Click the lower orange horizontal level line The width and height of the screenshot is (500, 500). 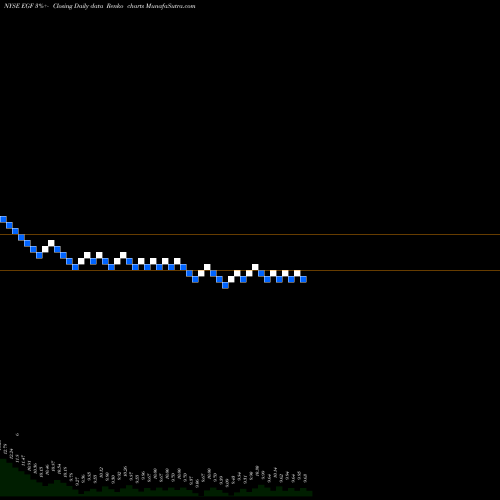pos(250,270)
